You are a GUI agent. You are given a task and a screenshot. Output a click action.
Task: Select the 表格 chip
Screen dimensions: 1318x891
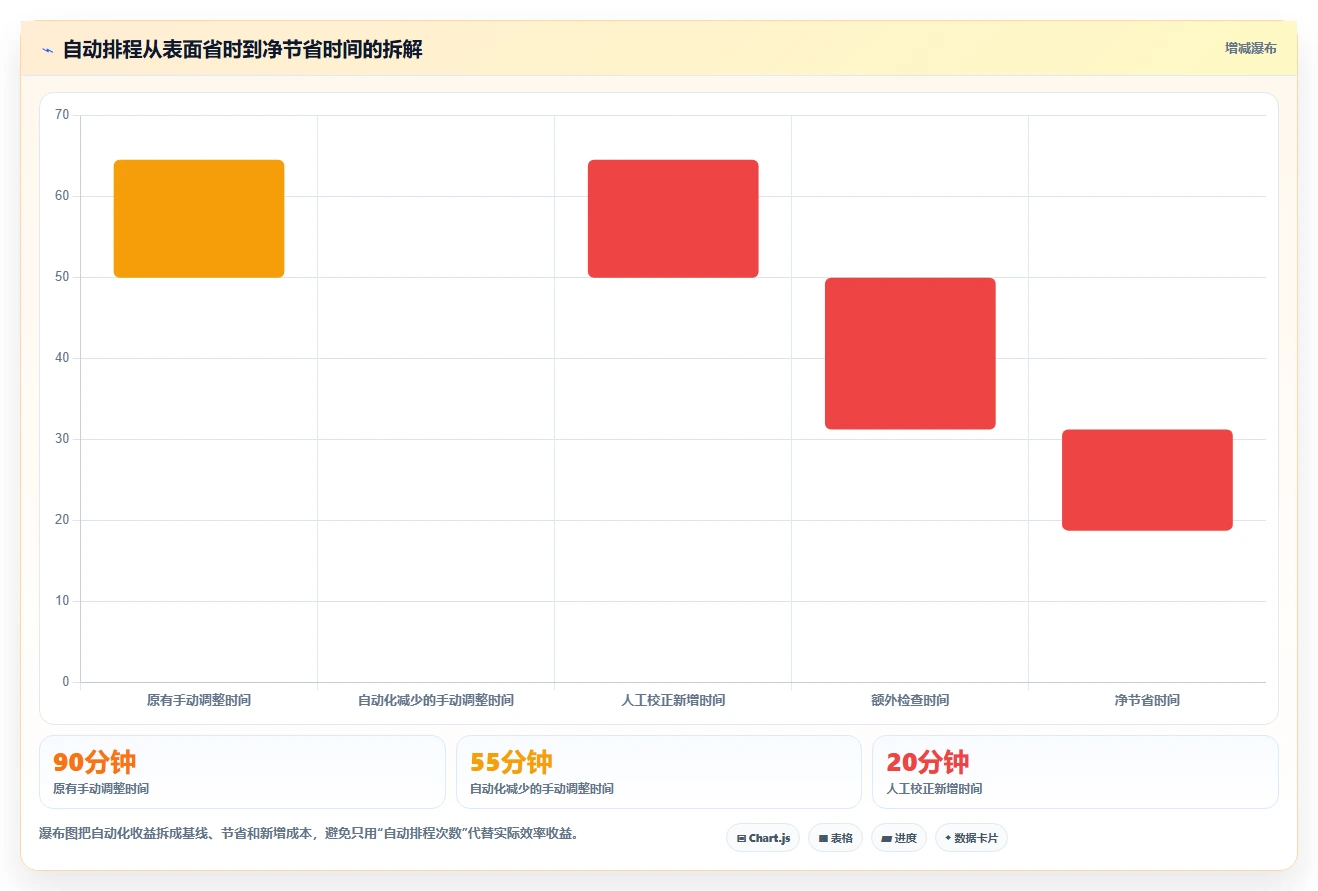(x=835, y=838)
